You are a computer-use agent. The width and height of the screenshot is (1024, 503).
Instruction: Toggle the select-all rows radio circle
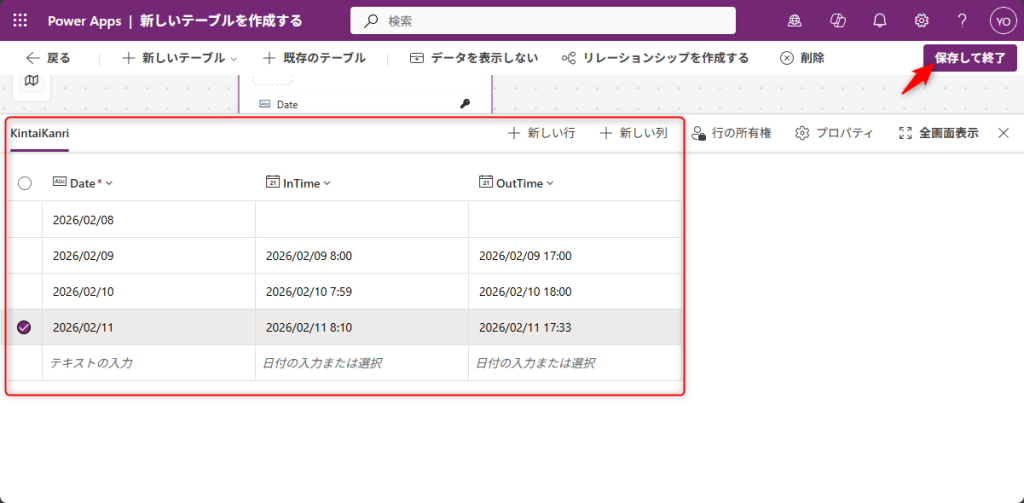[x=25, y=183]
